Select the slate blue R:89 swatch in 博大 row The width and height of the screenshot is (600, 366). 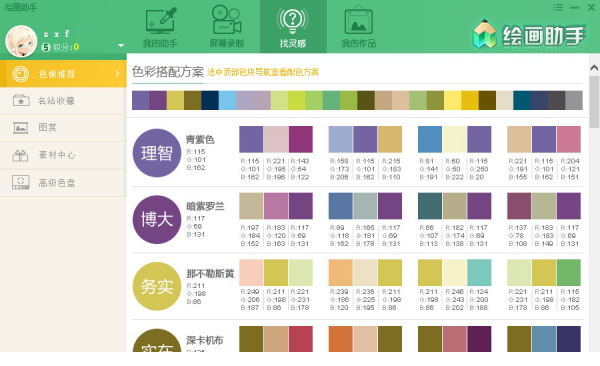click(x=341, y=206)
